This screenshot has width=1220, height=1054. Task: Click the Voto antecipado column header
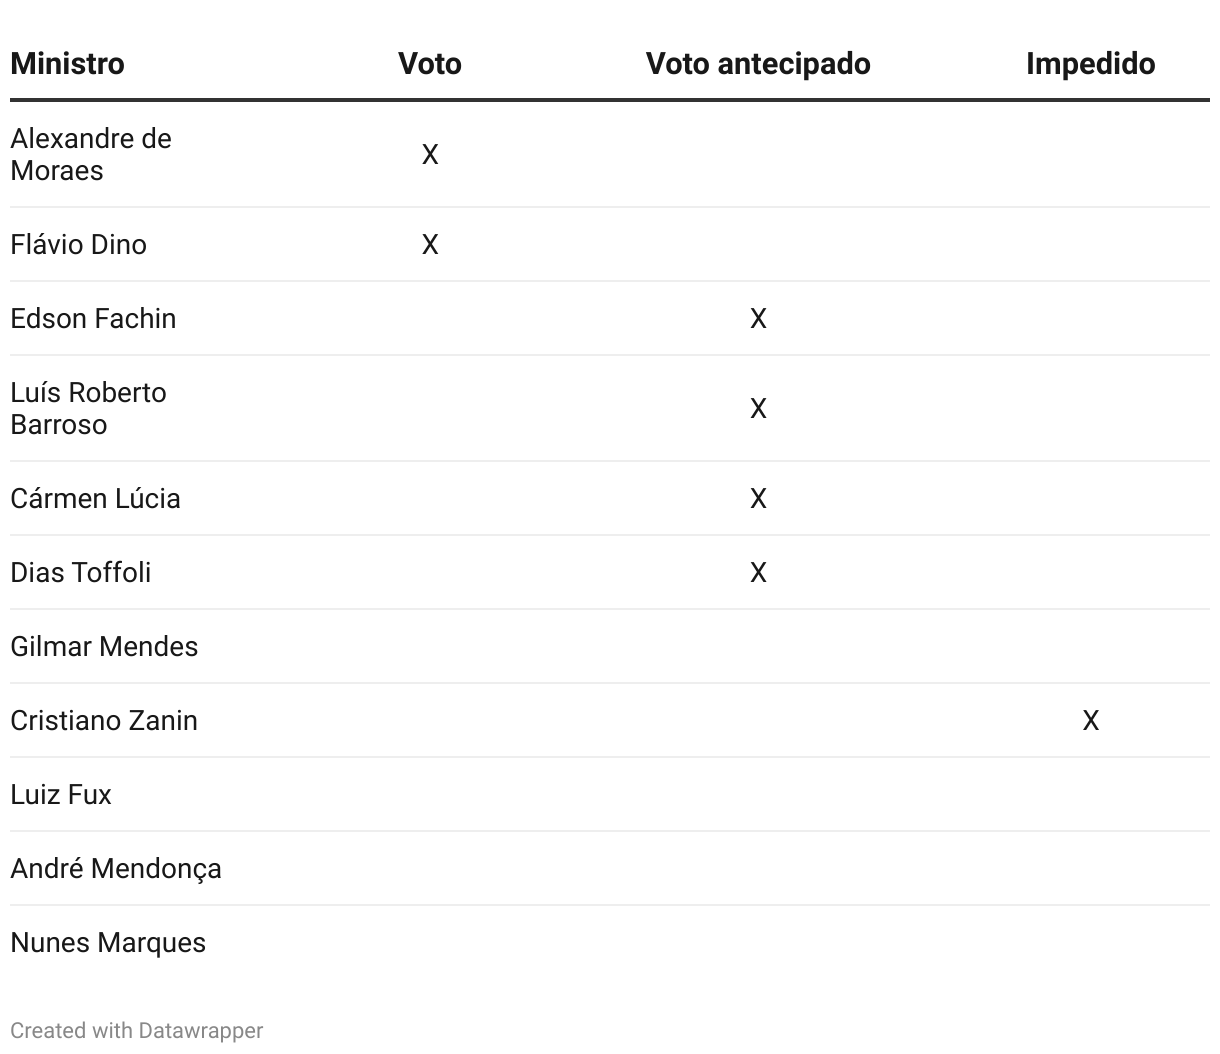[x=758, y=64]
